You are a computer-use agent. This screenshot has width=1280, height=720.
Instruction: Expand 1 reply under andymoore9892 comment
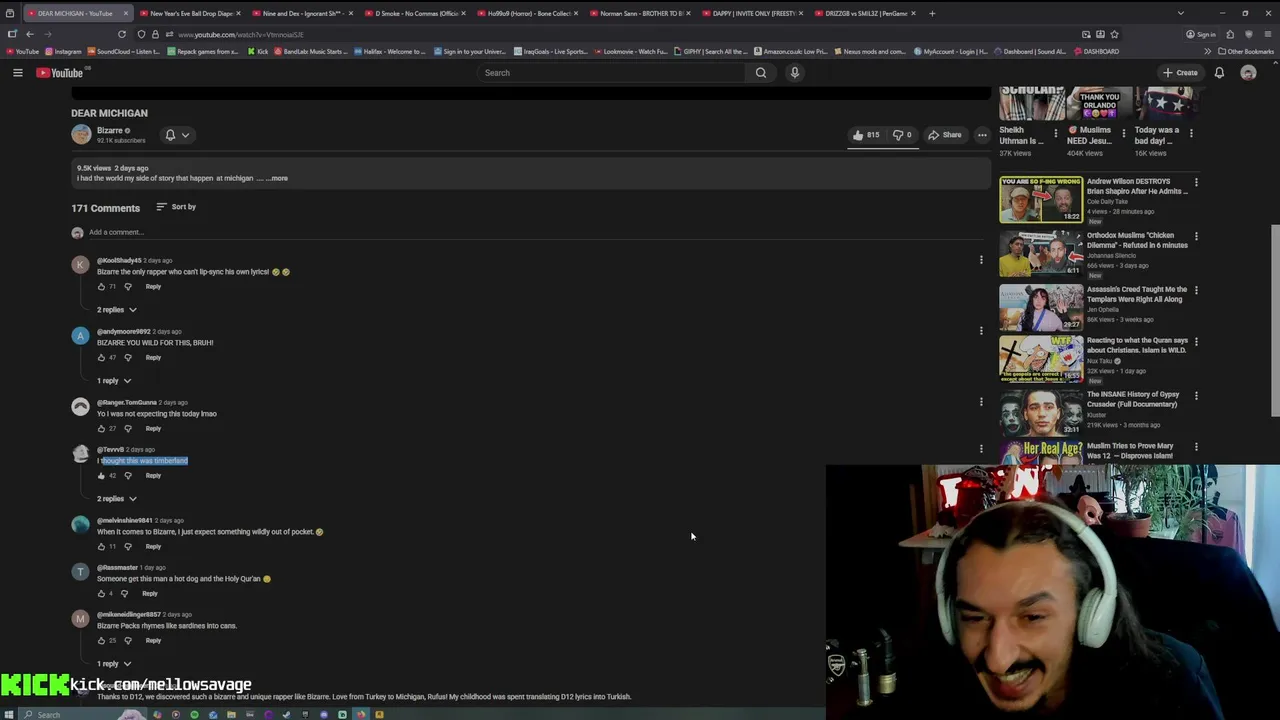click(x=114, y=381)
